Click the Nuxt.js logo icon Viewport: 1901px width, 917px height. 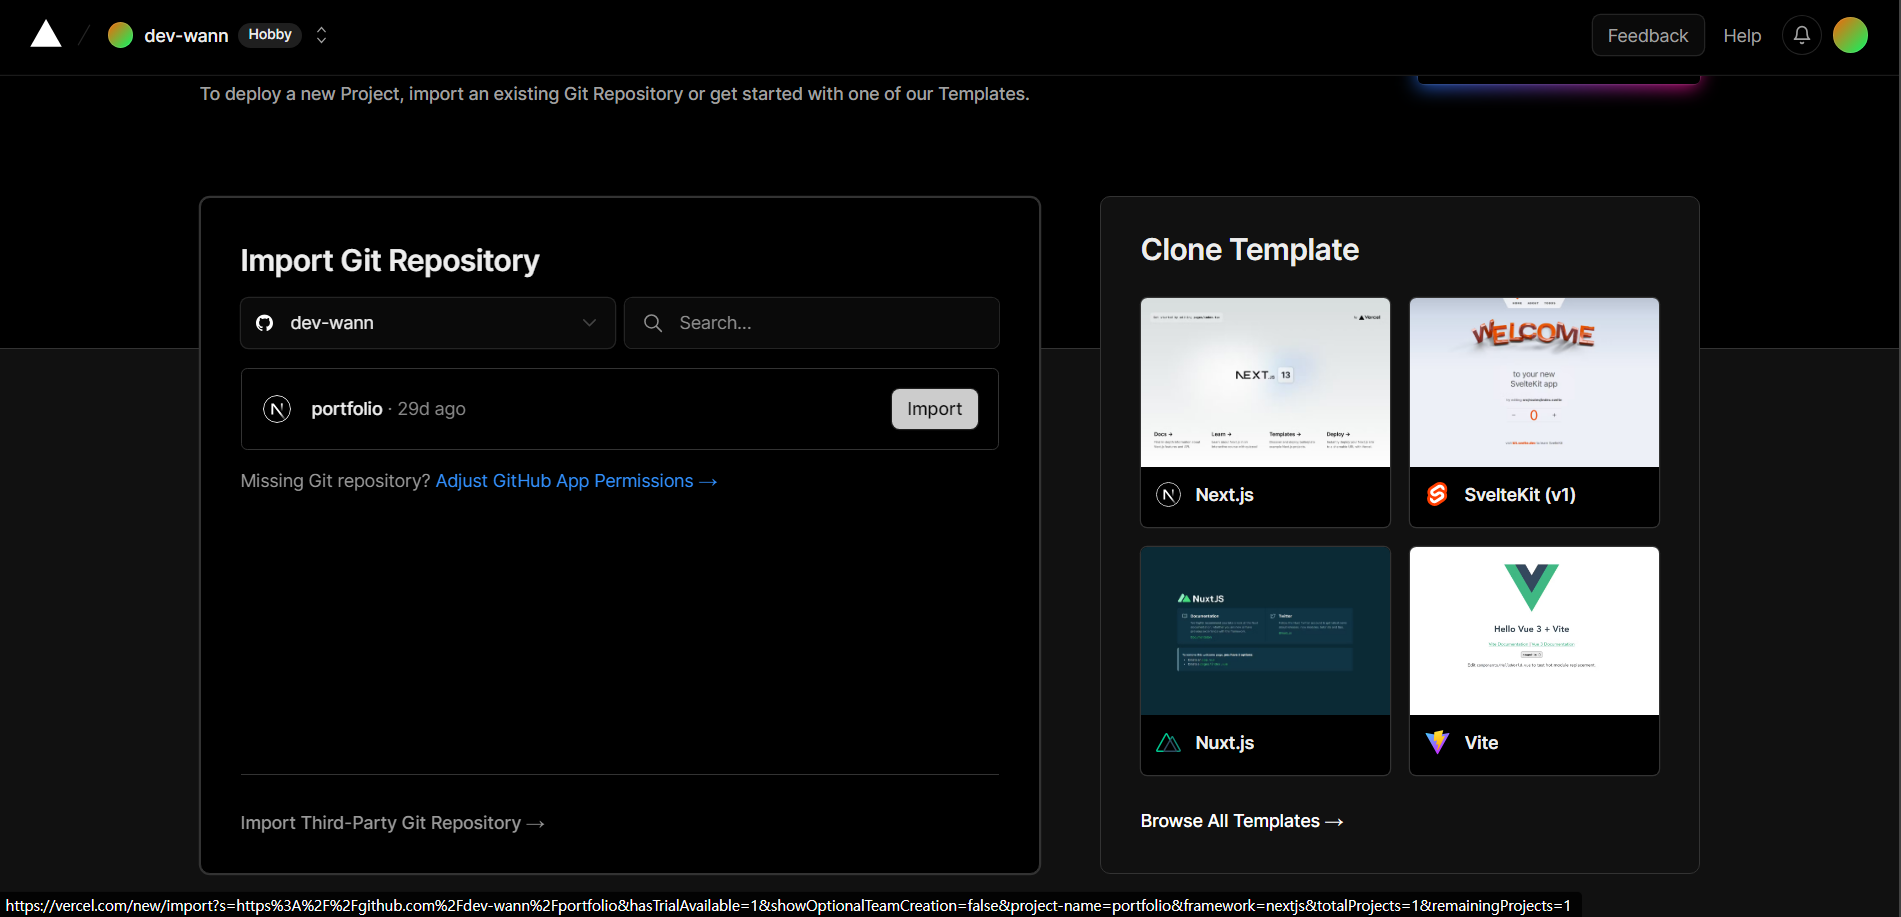(x=1168, y=743)
